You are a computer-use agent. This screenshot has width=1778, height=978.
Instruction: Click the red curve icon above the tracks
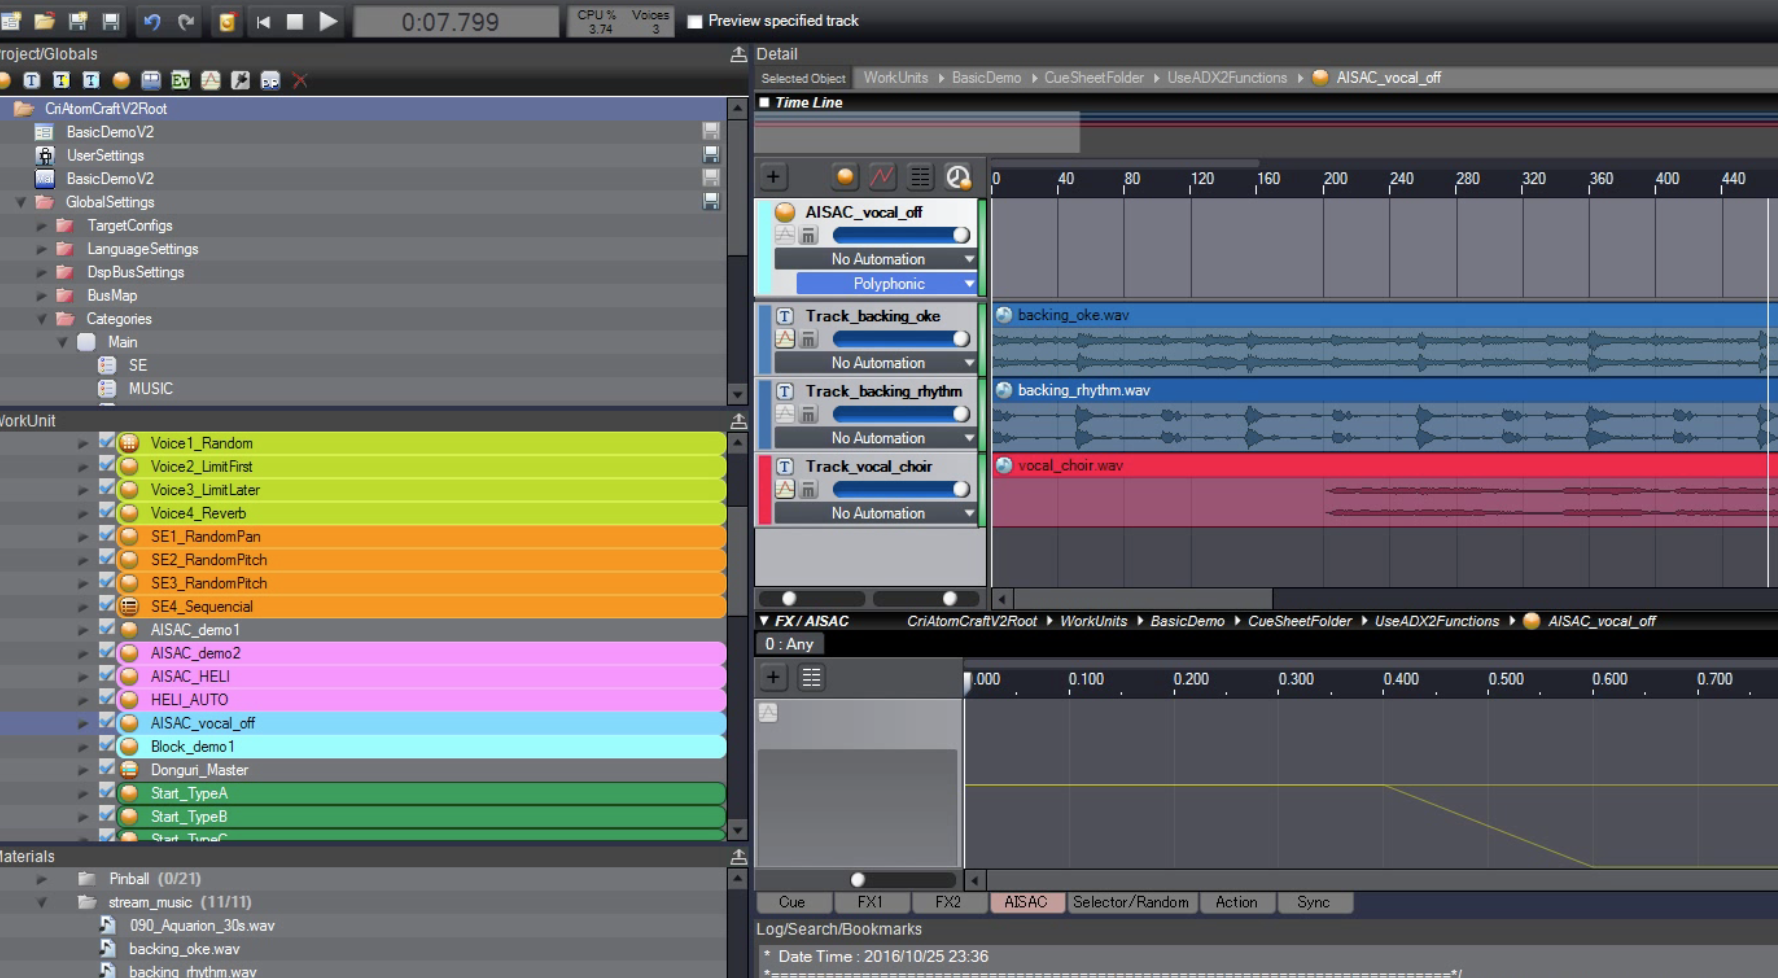point(882,178)
